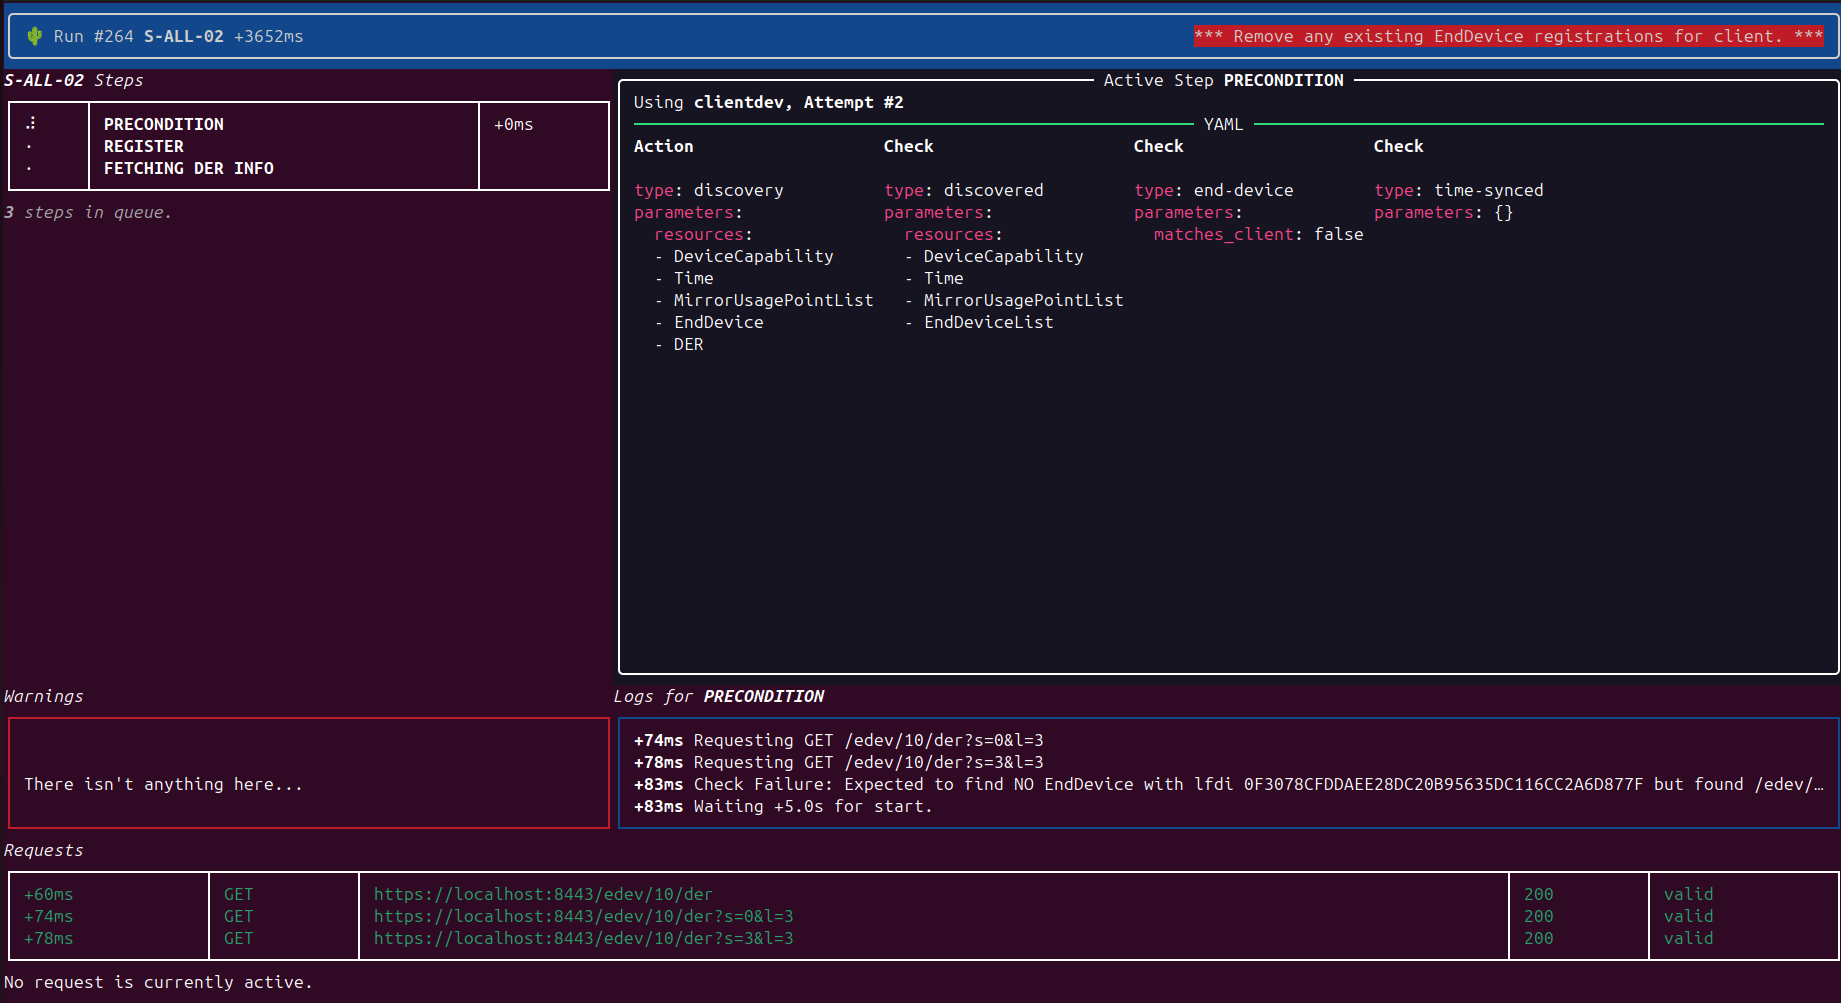Select EndDeviceList in the discovered check resources
Screen dimensions: 1841x1003
pyautogui.click(x=988, y=322)
